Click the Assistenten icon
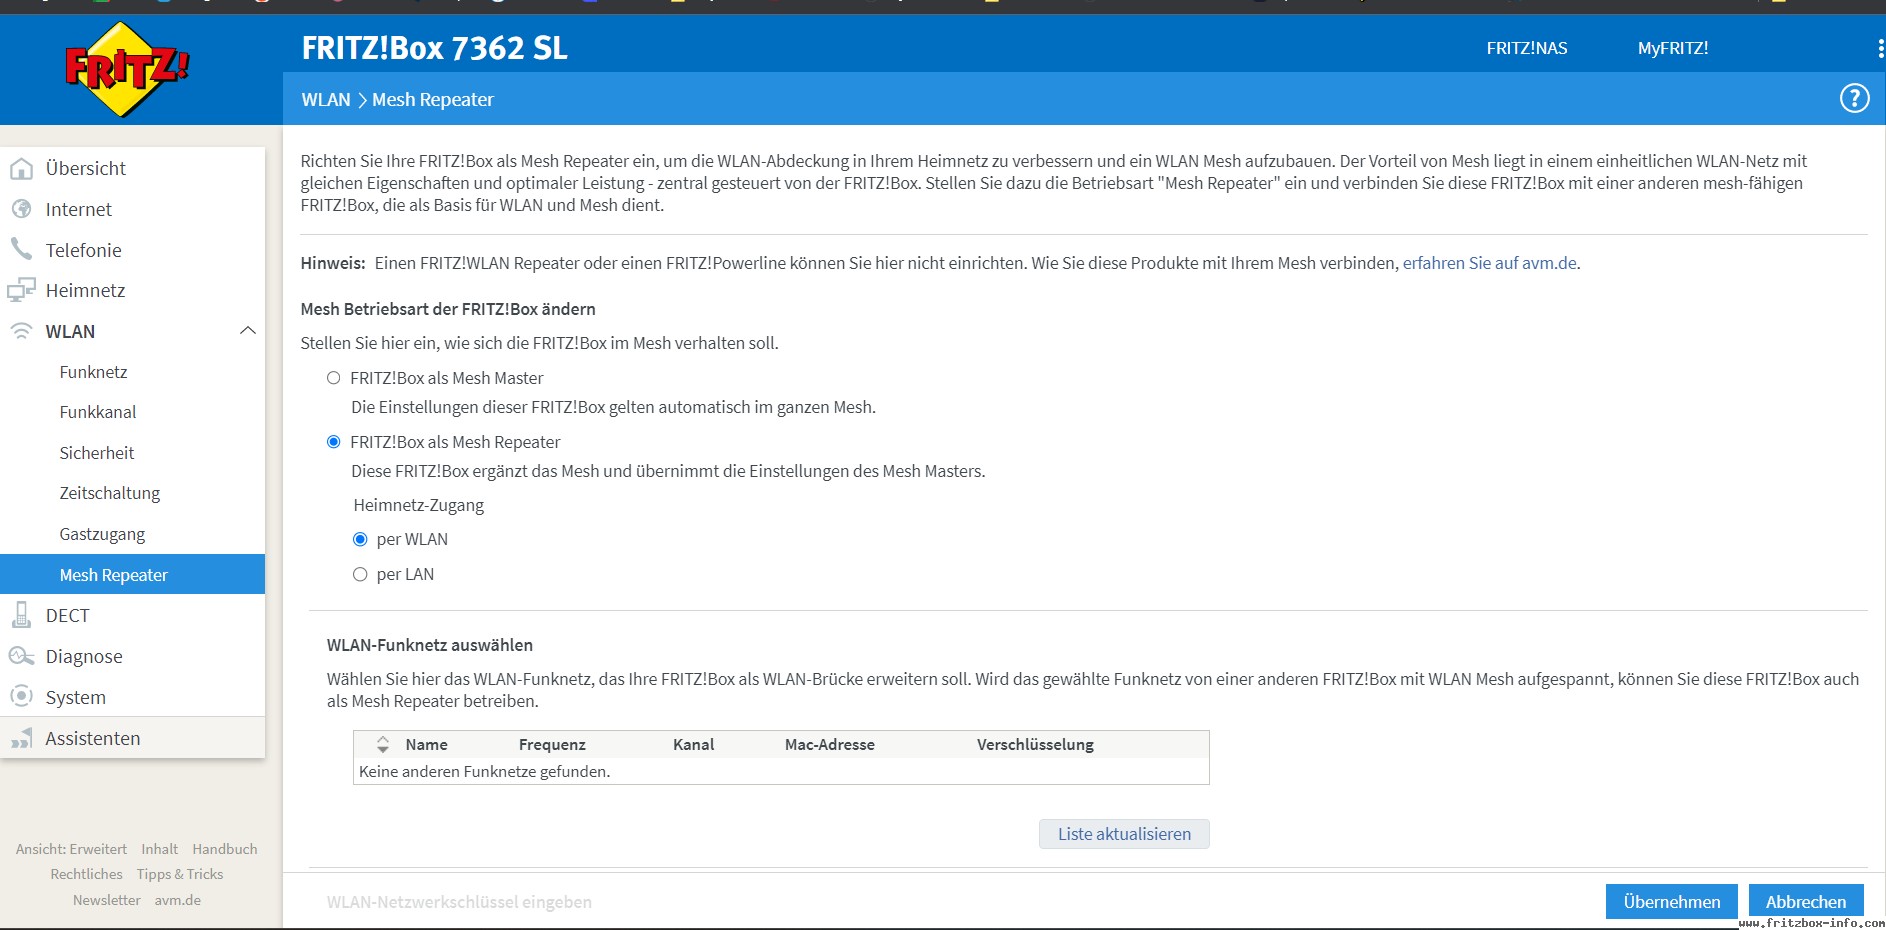This screenshot has width=1886, height=930. pos(21,738)
